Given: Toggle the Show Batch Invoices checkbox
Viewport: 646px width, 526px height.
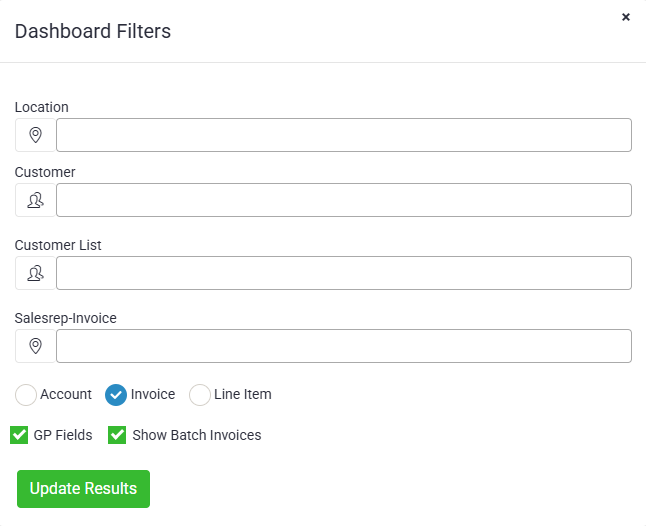Looking at the screenshot, I should (x=117, y=435).
